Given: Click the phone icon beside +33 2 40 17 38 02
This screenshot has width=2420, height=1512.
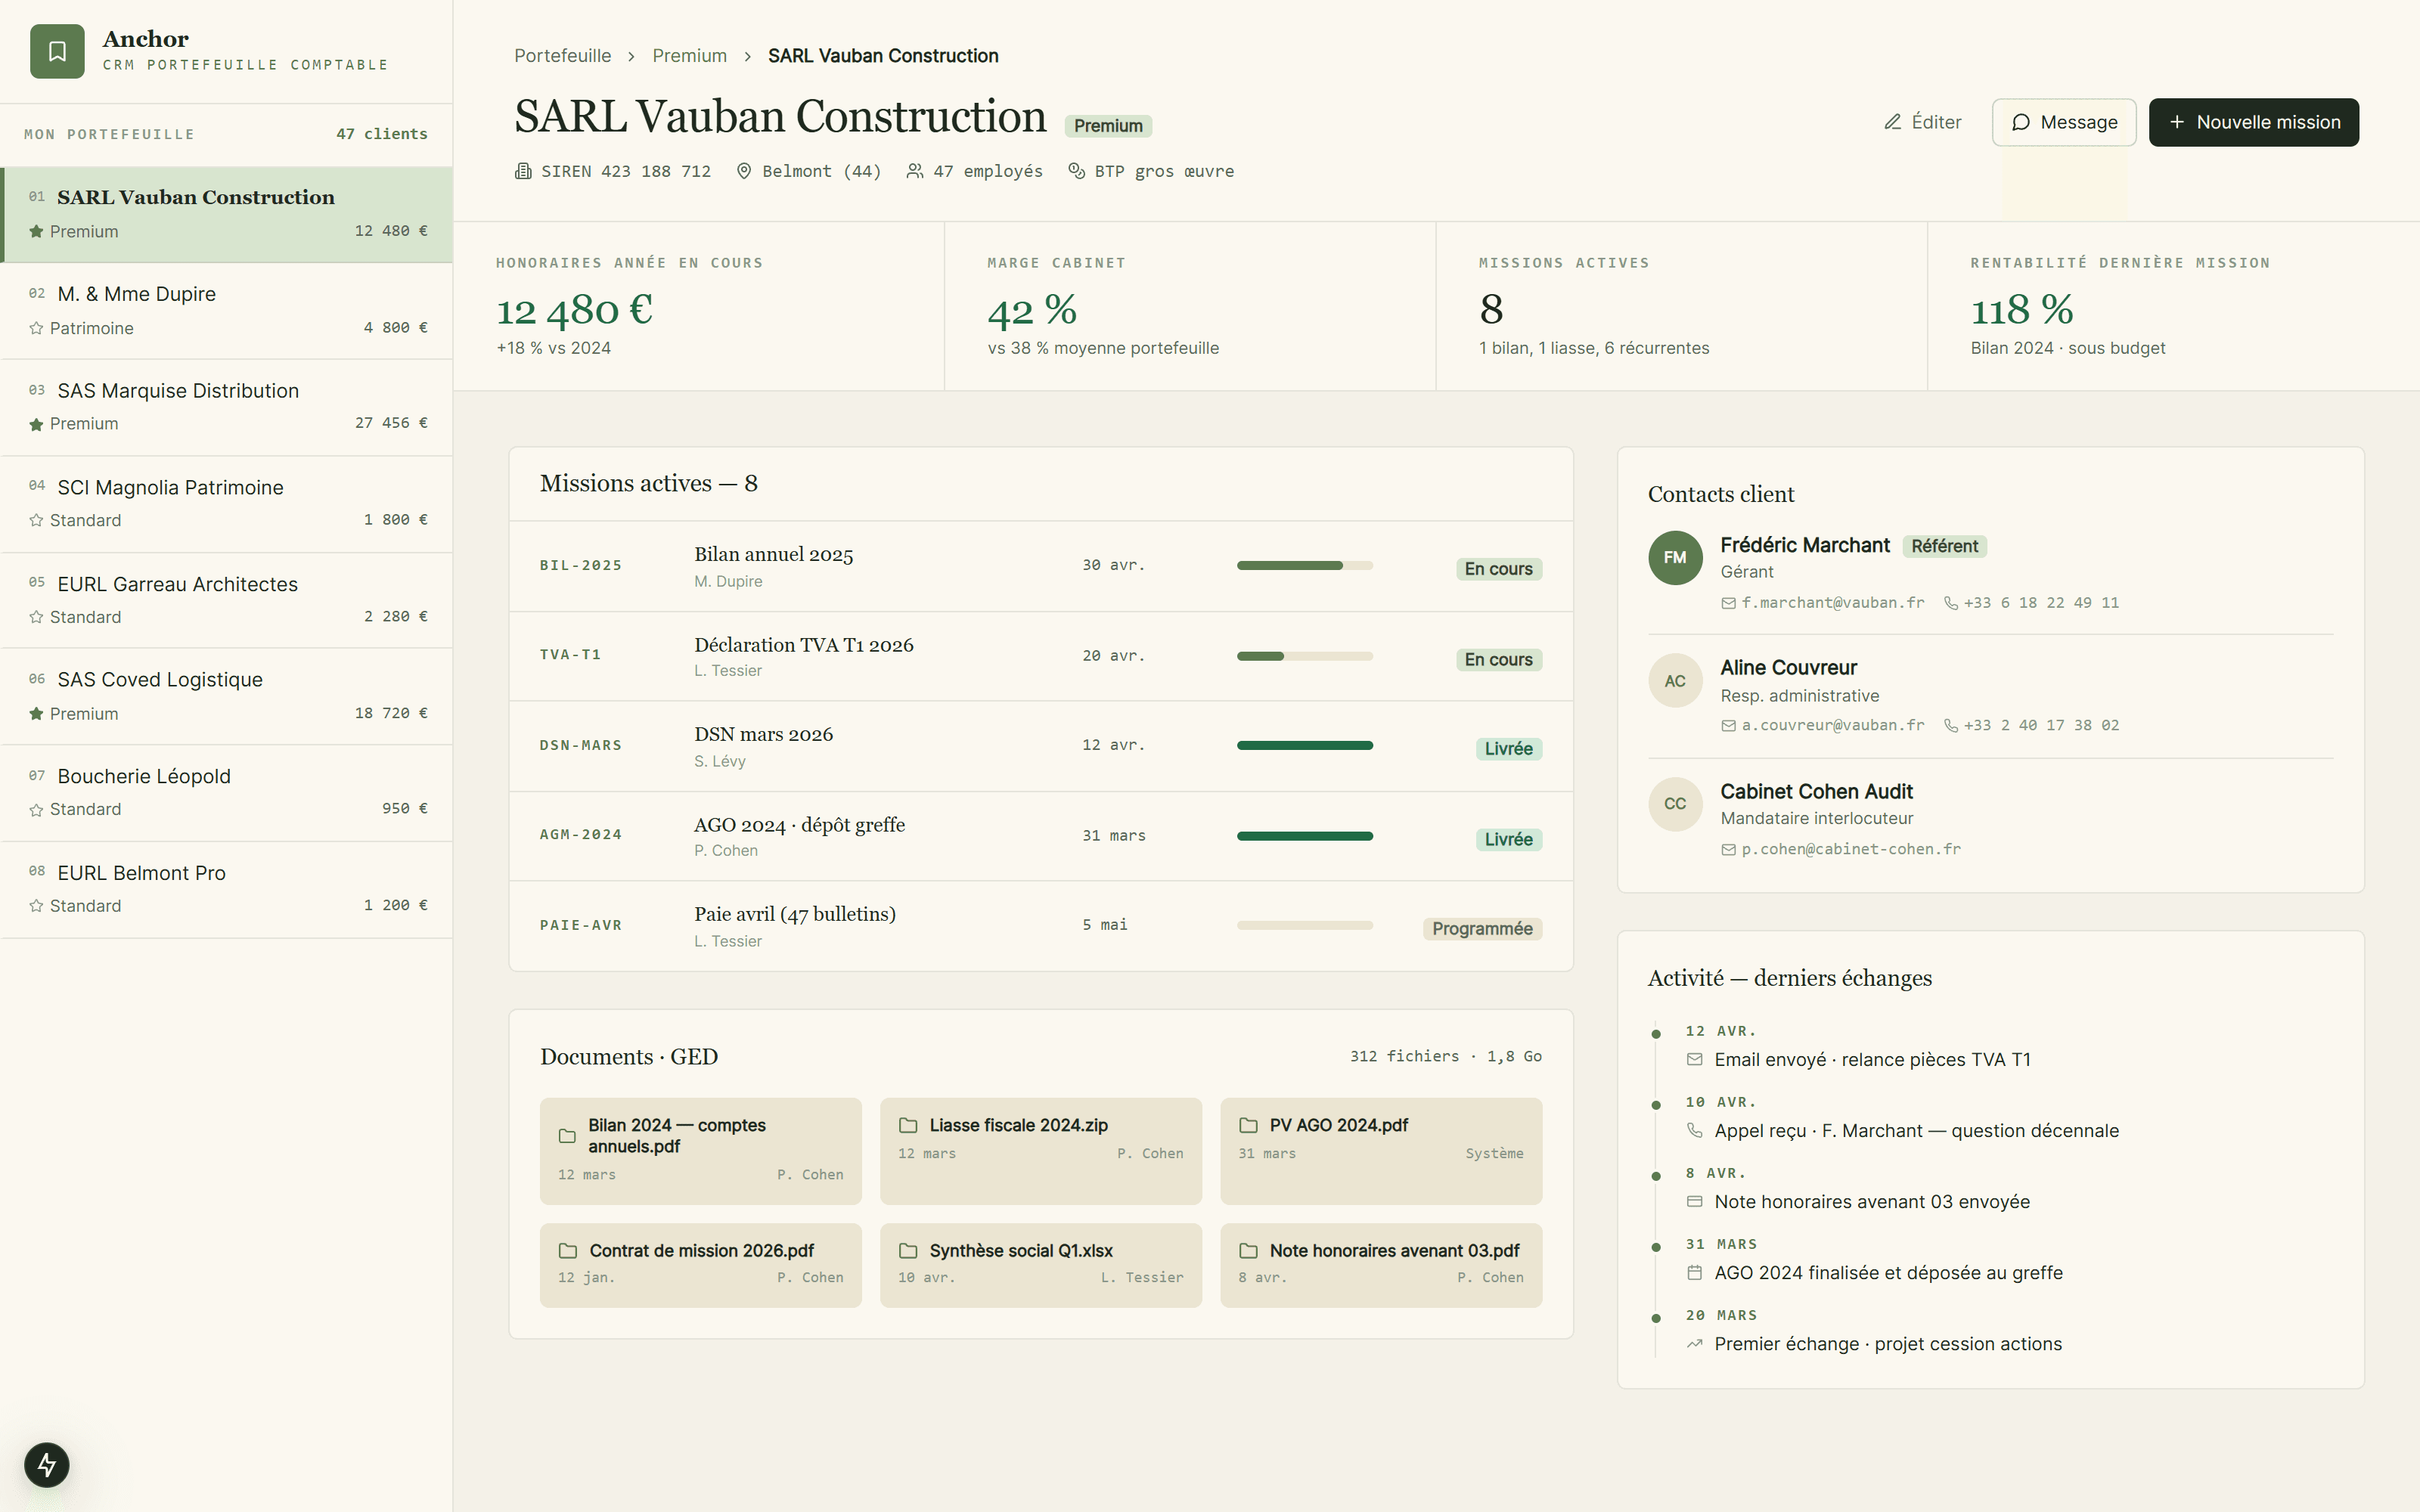Looking at the screenshot, I should pyautogui.click(x=1950, y=726).
